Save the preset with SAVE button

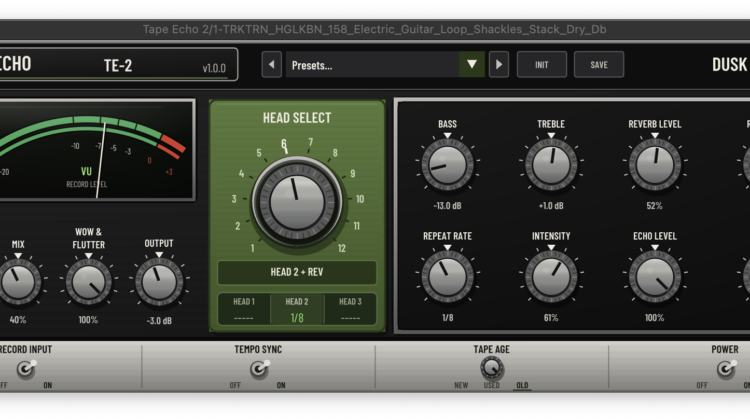pos(599,65)
